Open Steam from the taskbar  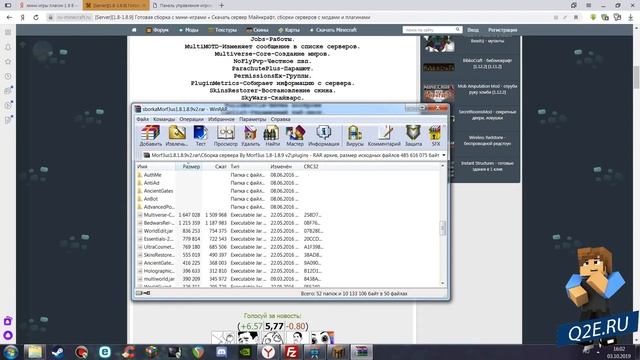pos(58,352)
